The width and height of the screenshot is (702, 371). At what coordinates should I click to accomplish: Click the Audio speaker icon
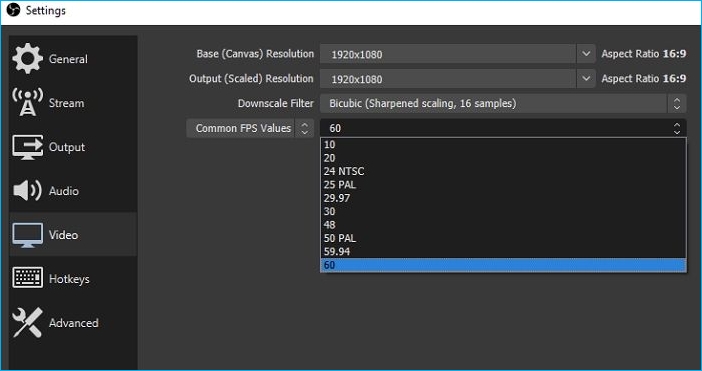[x=27, y=191]
